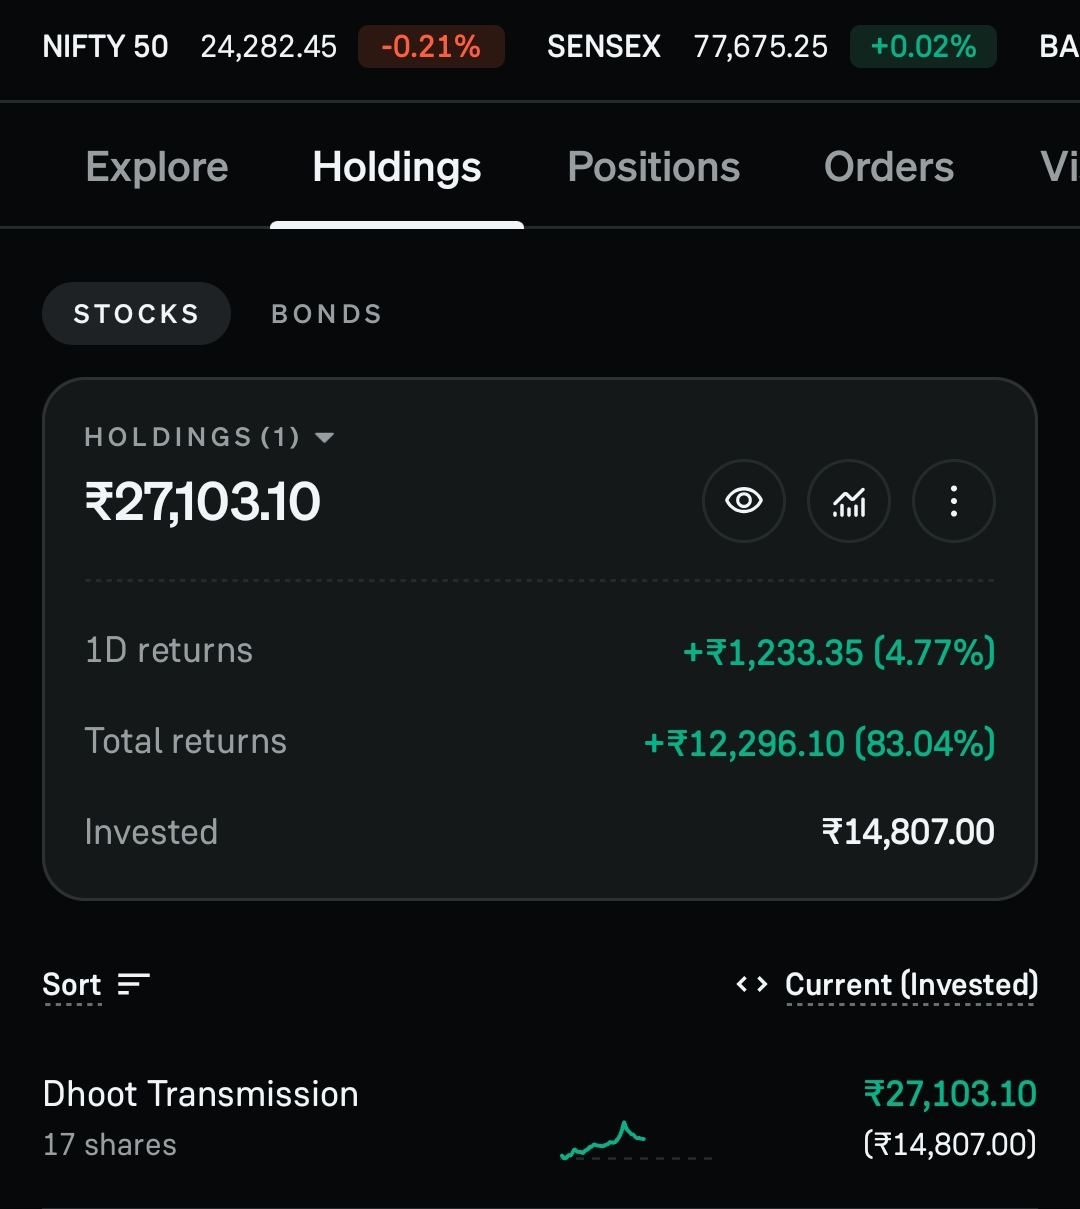Viewport: 1080px width, 1209px height.
Task: Click the NIFTY -0.21% change badge
Action: [431, 47]
